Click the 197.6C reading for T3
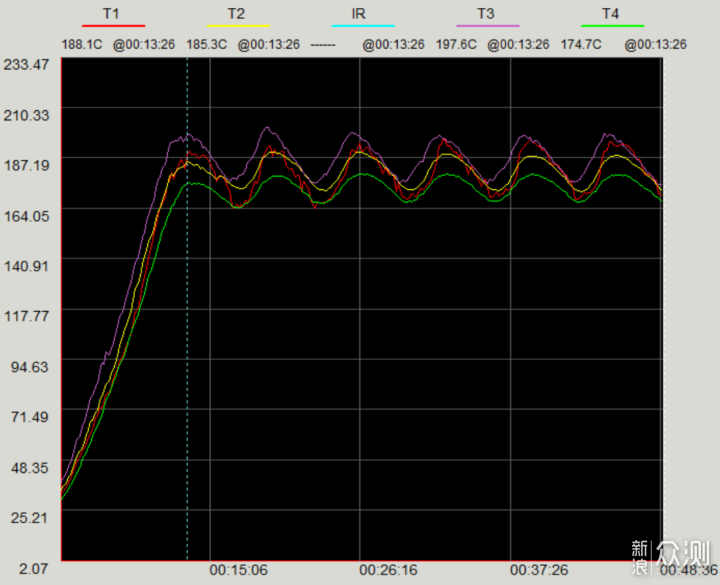The width and height of the screenshot is (720, 585). coord(456,45)
